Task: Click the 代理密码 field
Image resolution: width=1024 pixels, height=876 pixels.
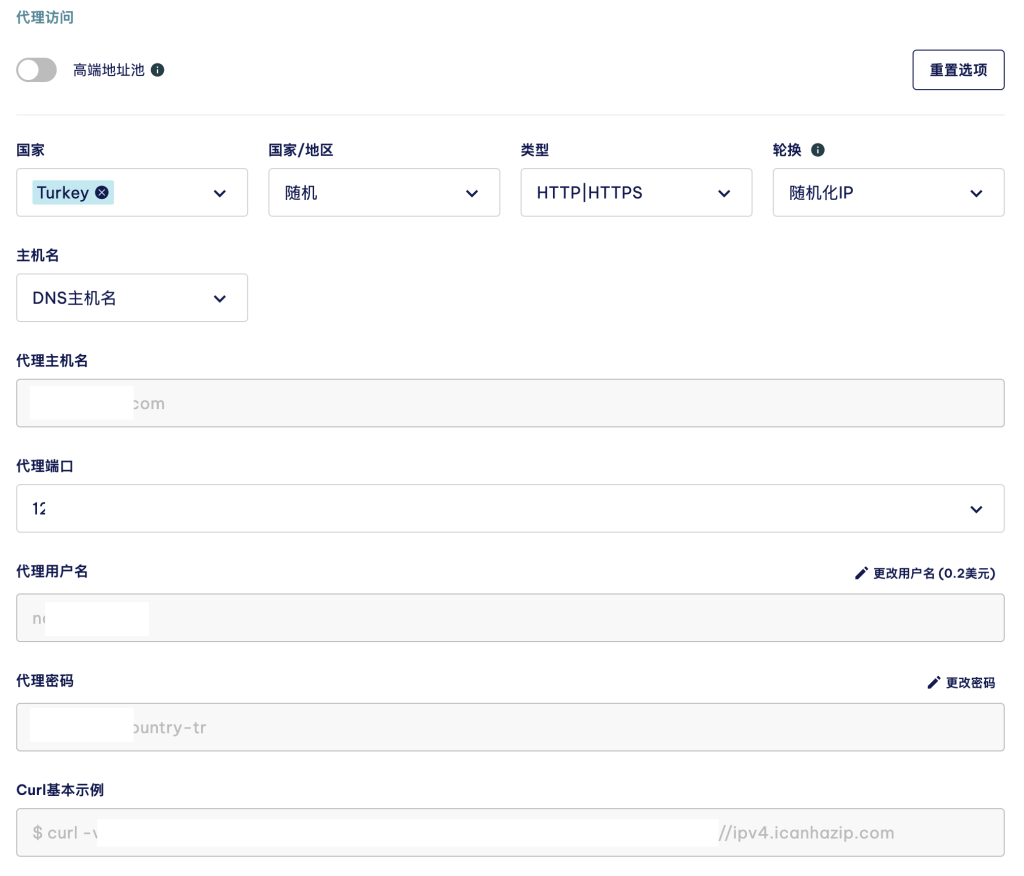Action: point(510,727)
